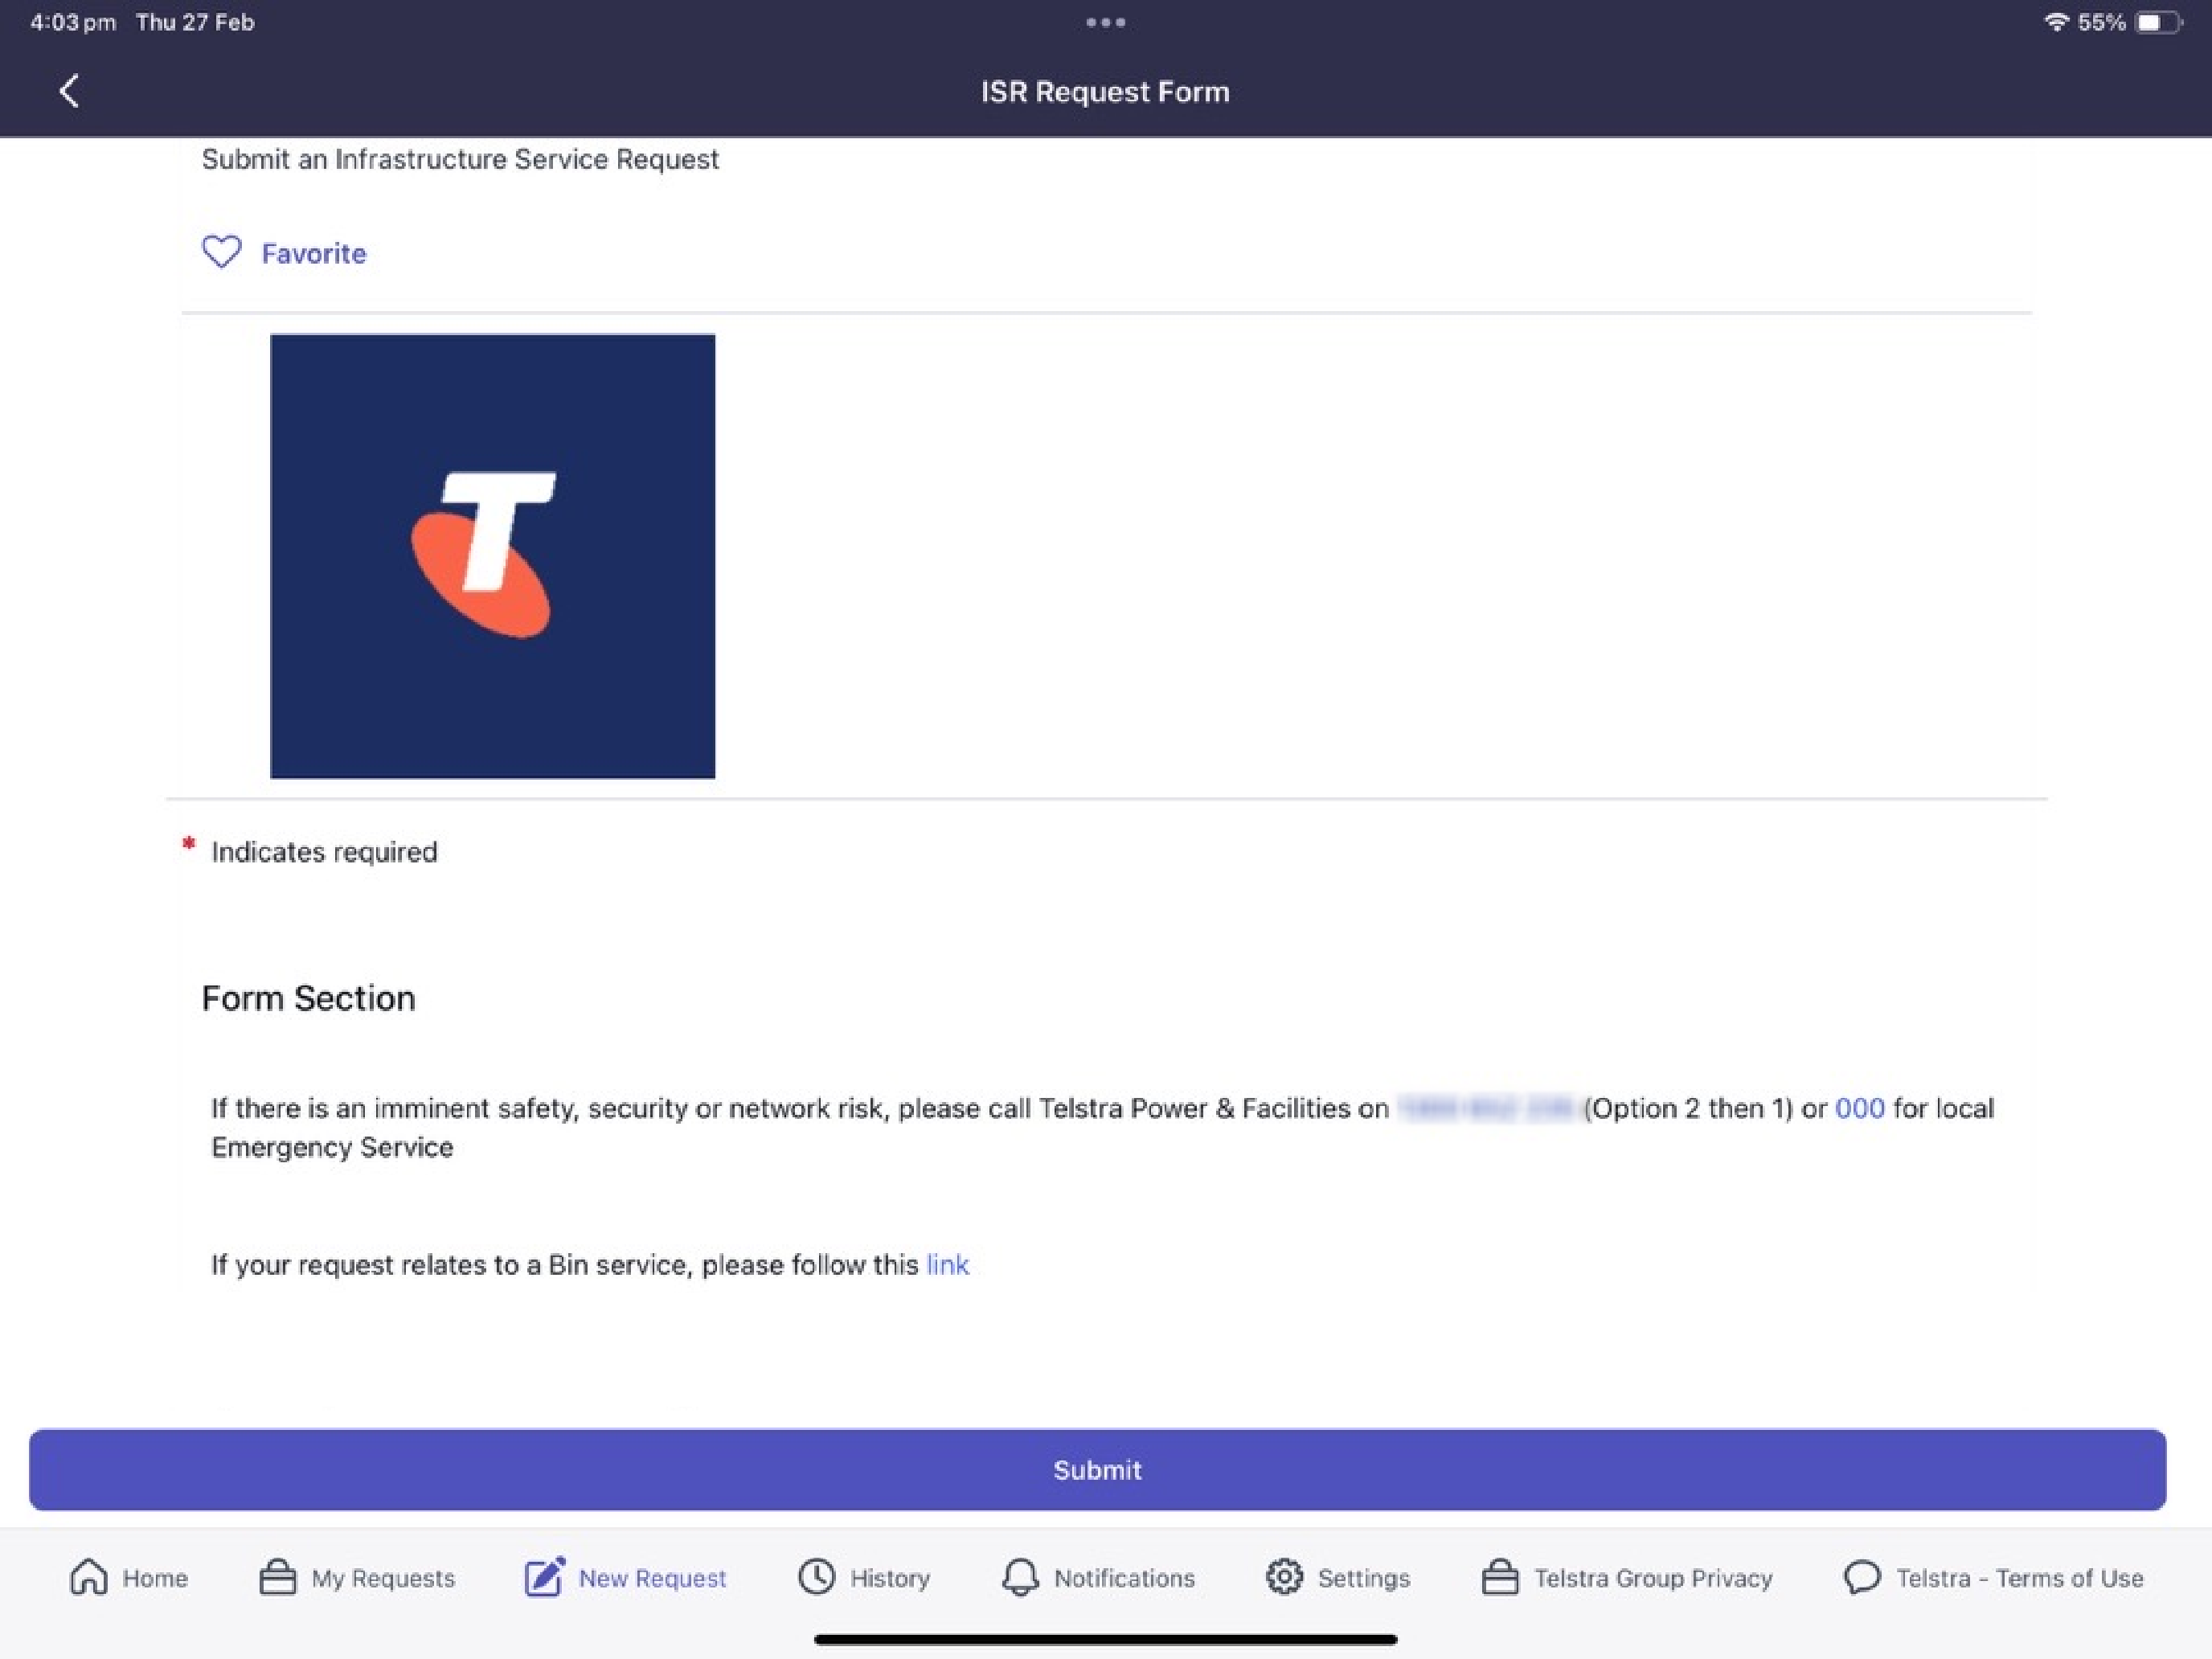Tap the 4:03 pm clock
Image resolution: width=2212 pixels, height=1659 pixels.
[x=73, y=22]
